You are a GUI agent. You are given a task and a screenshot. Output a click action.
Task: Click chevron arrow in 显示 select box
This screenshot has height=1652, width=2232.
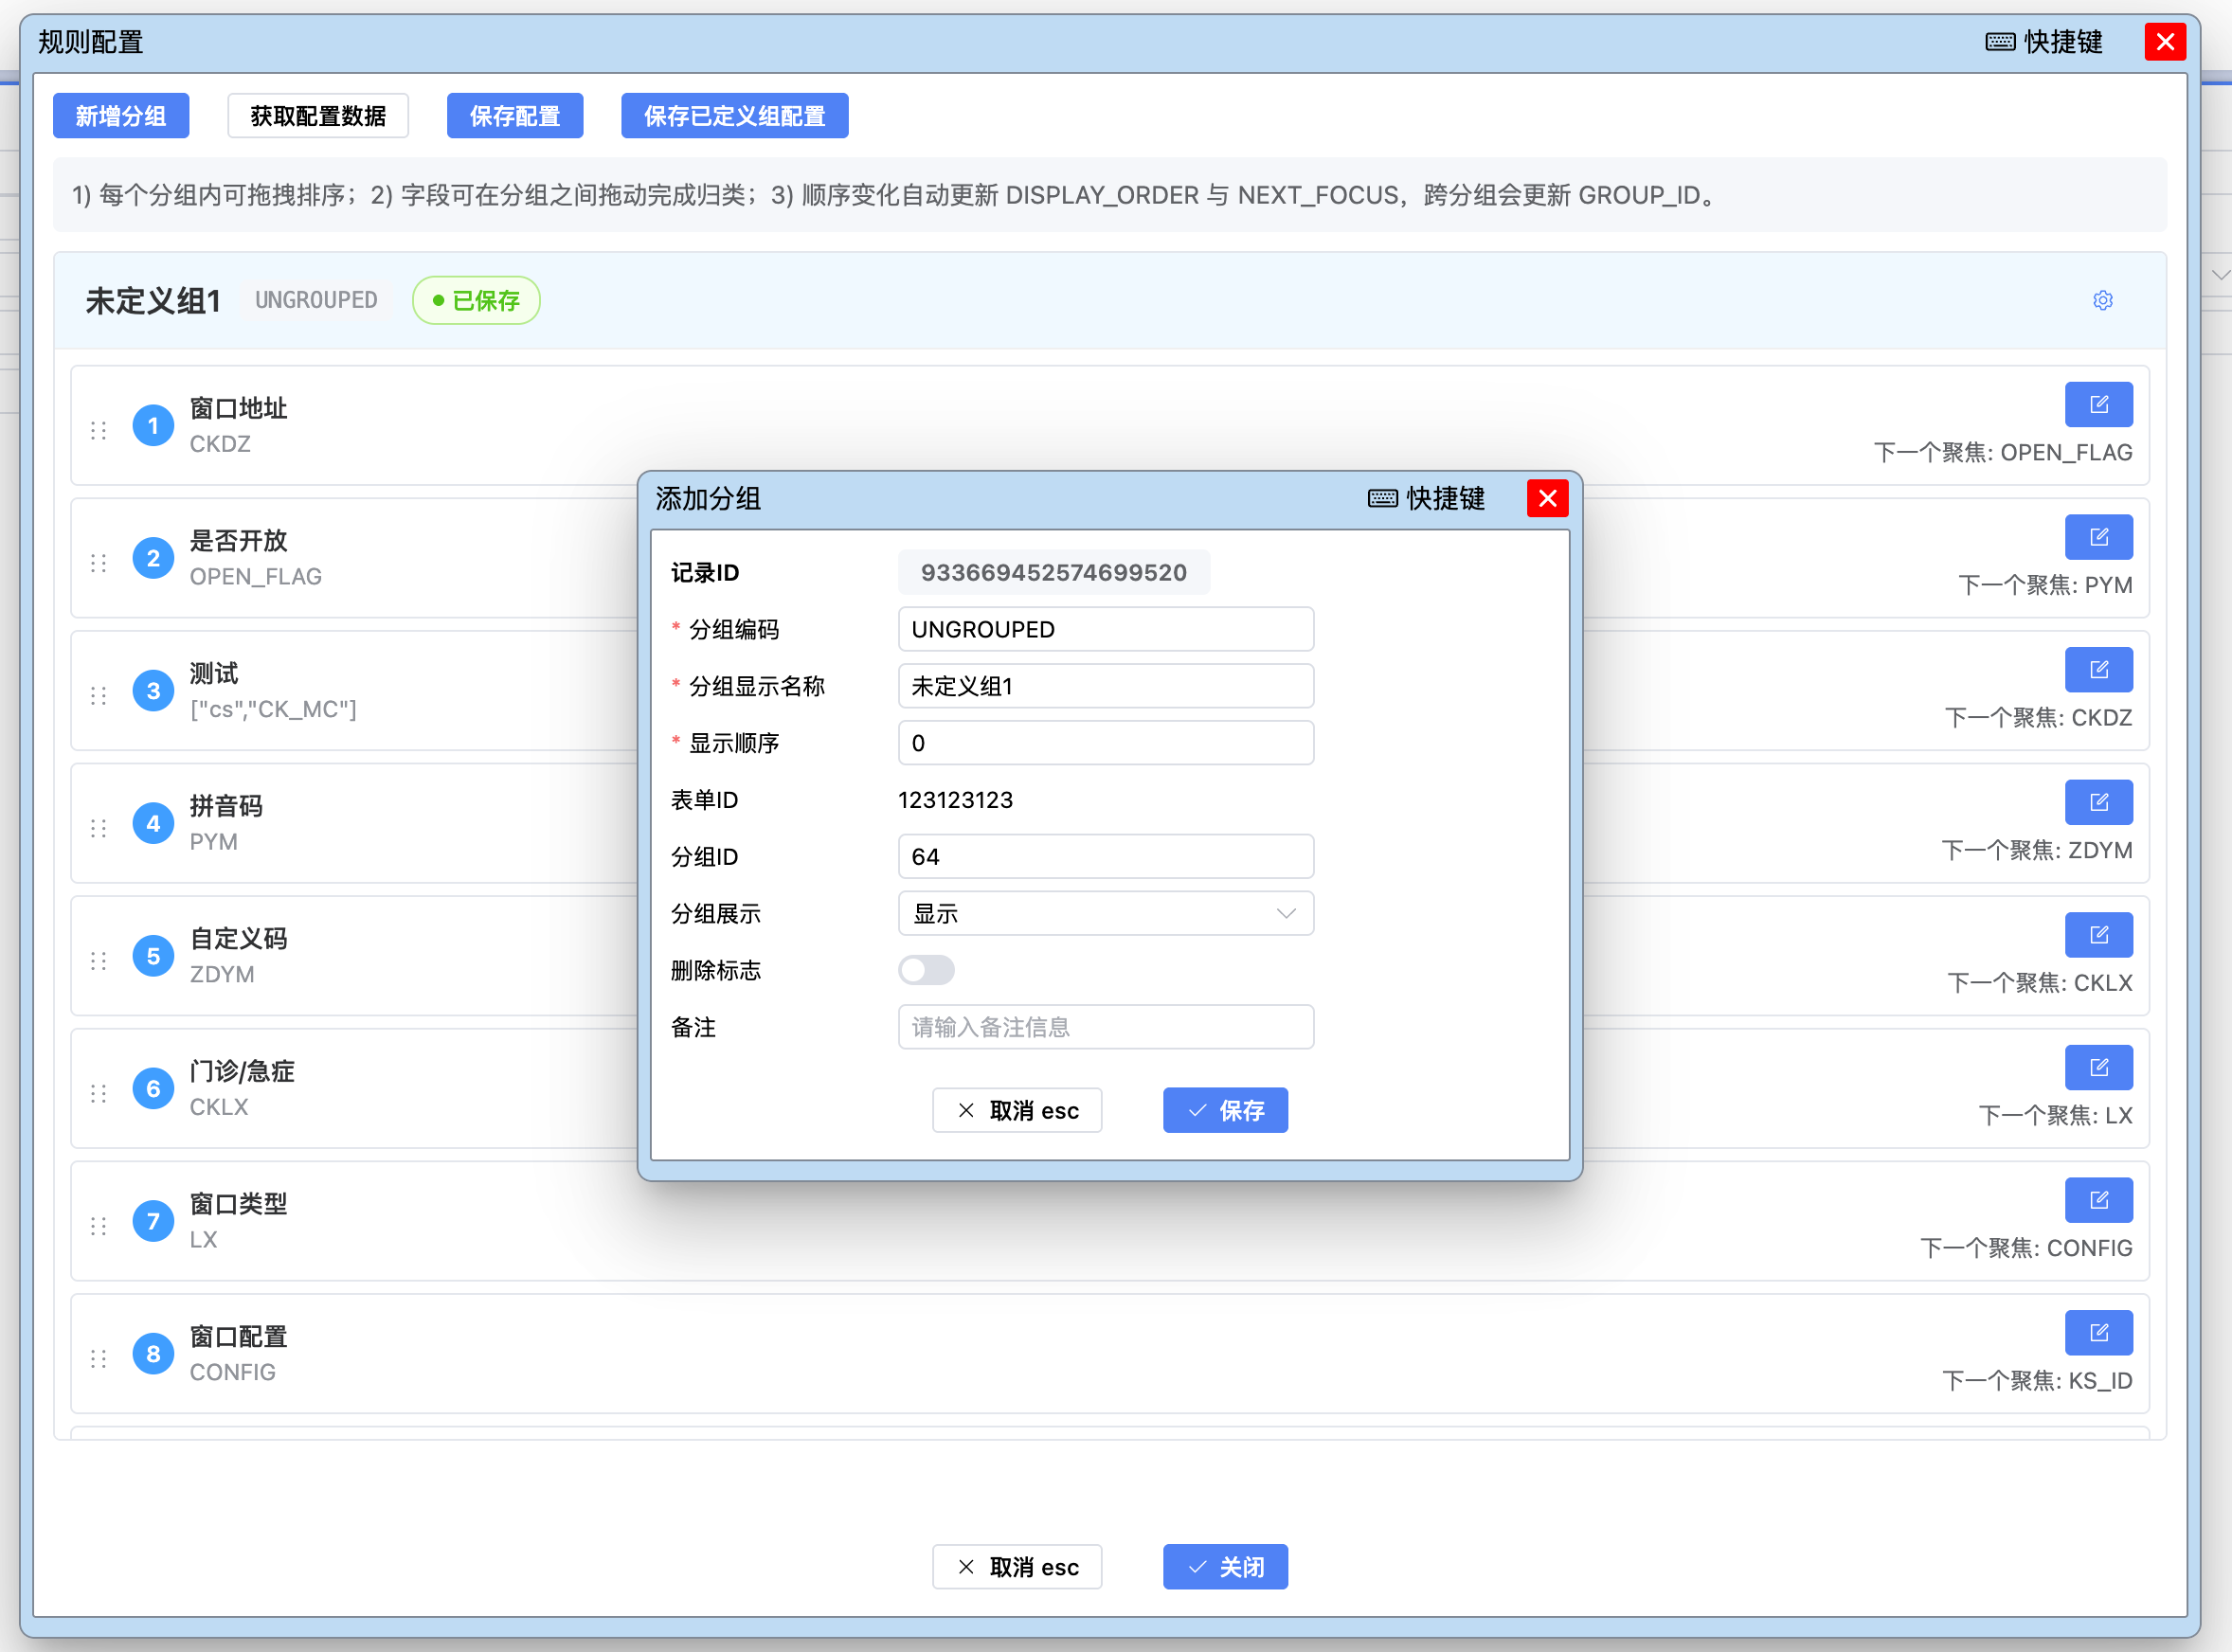pos(1286,914)
